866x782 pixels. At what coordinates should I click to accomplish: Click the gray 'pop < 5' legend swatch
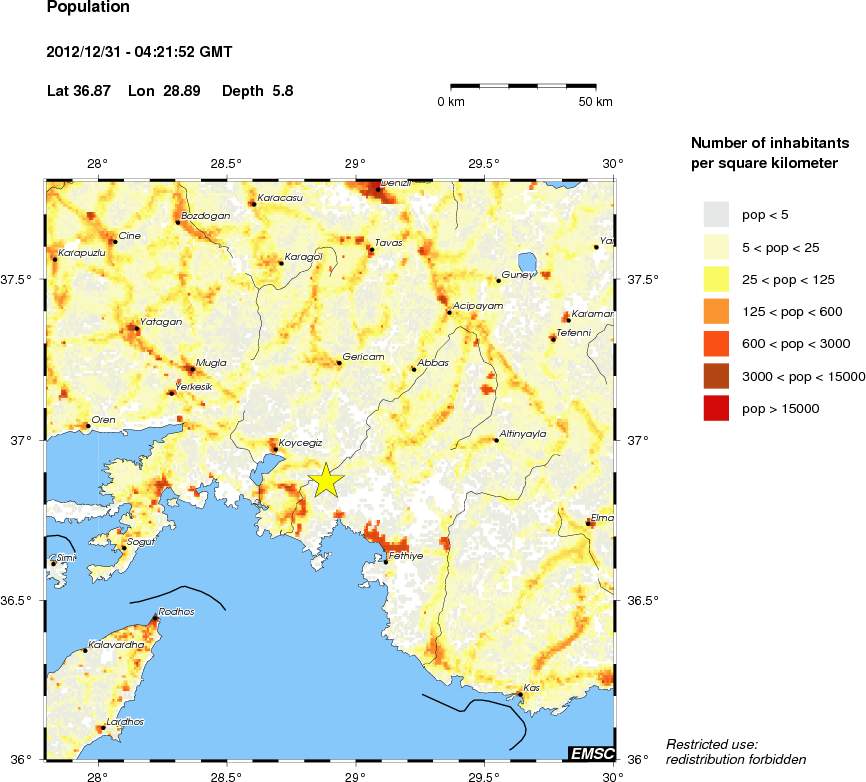(x=717, y=214)
